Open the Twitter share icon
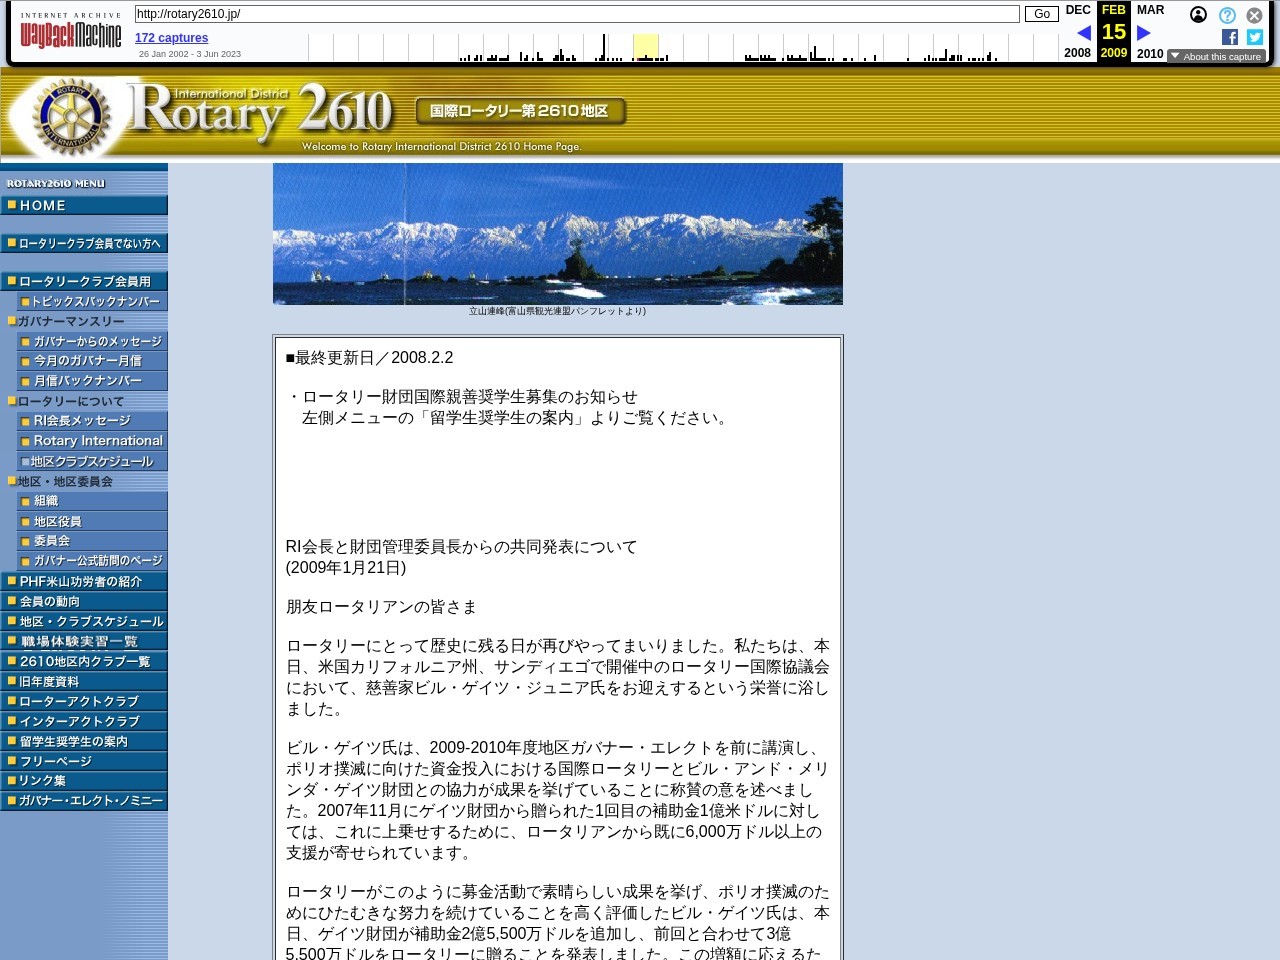Viewport: 1280px width, 960px height. pyautogui.click(x=1254, y=37)
